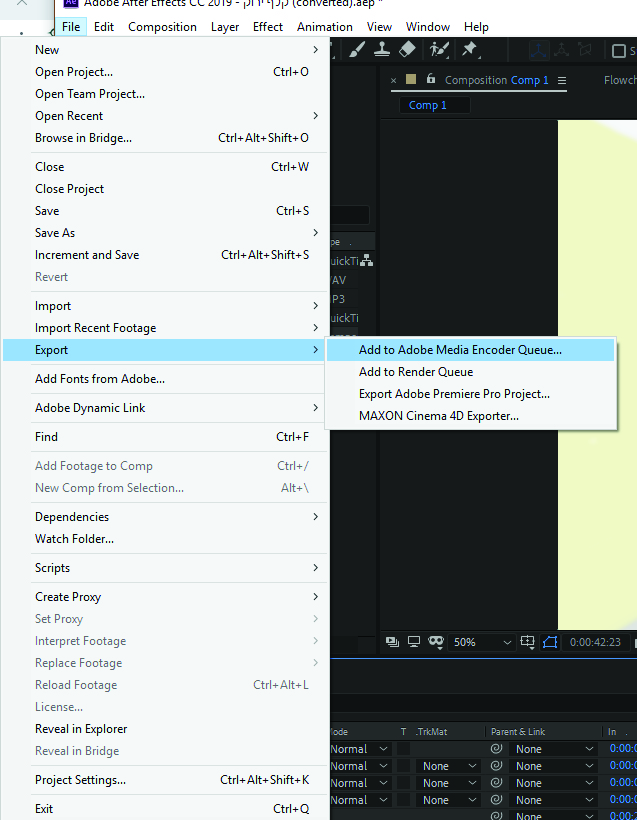Image resolution: width=637 pixels, height=820 pixels.
Task: Select Export Adobe Premiere Pro Project
Action: point(470,394)
